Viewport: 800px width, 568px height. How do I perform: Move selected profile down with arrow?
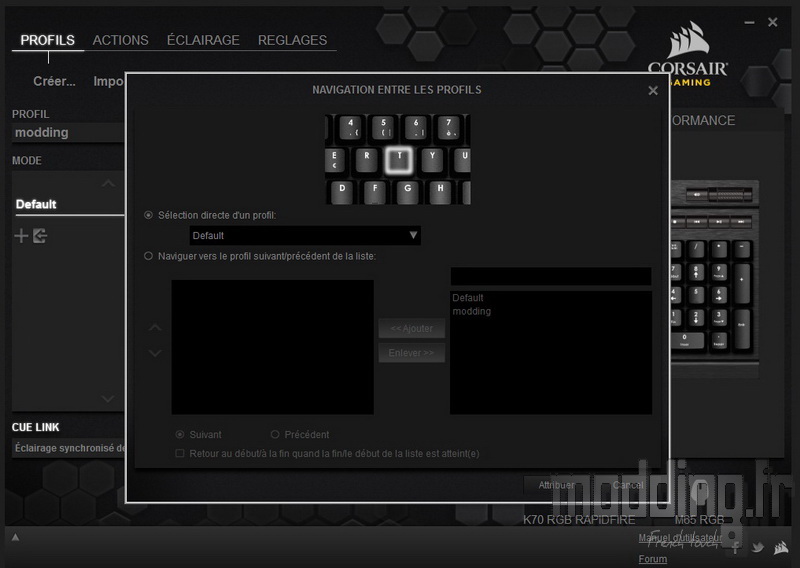pos(155,353)
